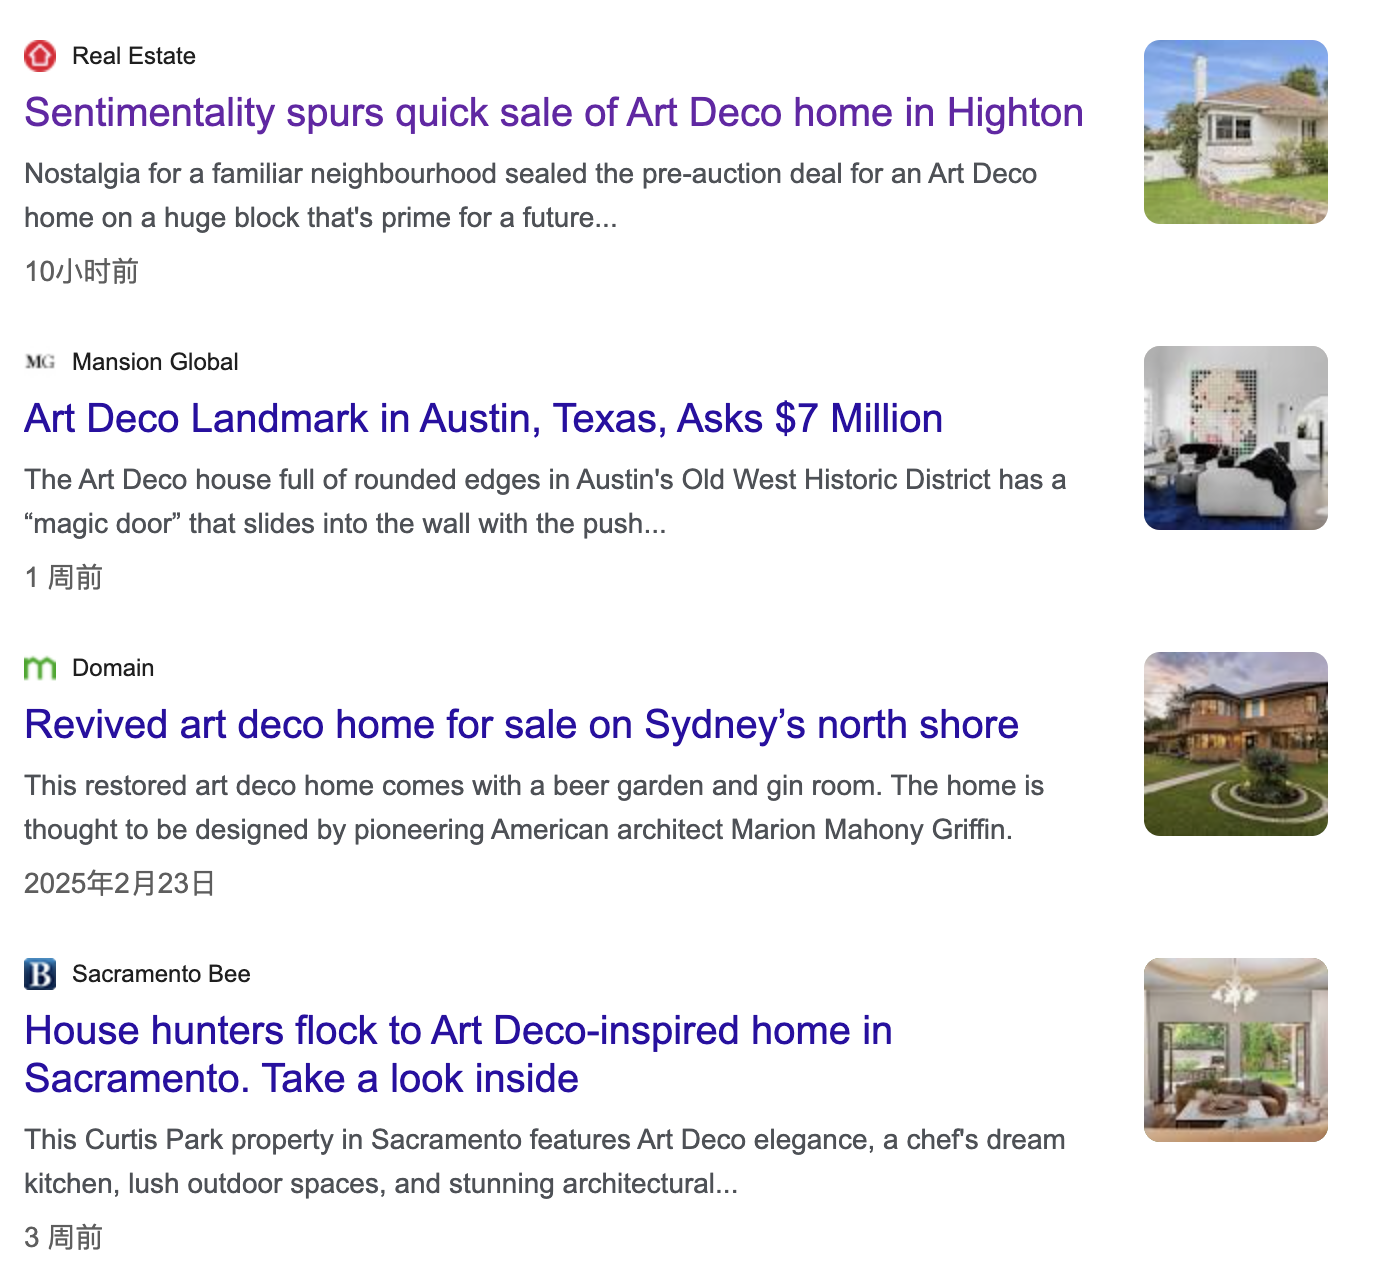
Task: Click the Mansion Global MG logo icon
Action: point(40,362)
